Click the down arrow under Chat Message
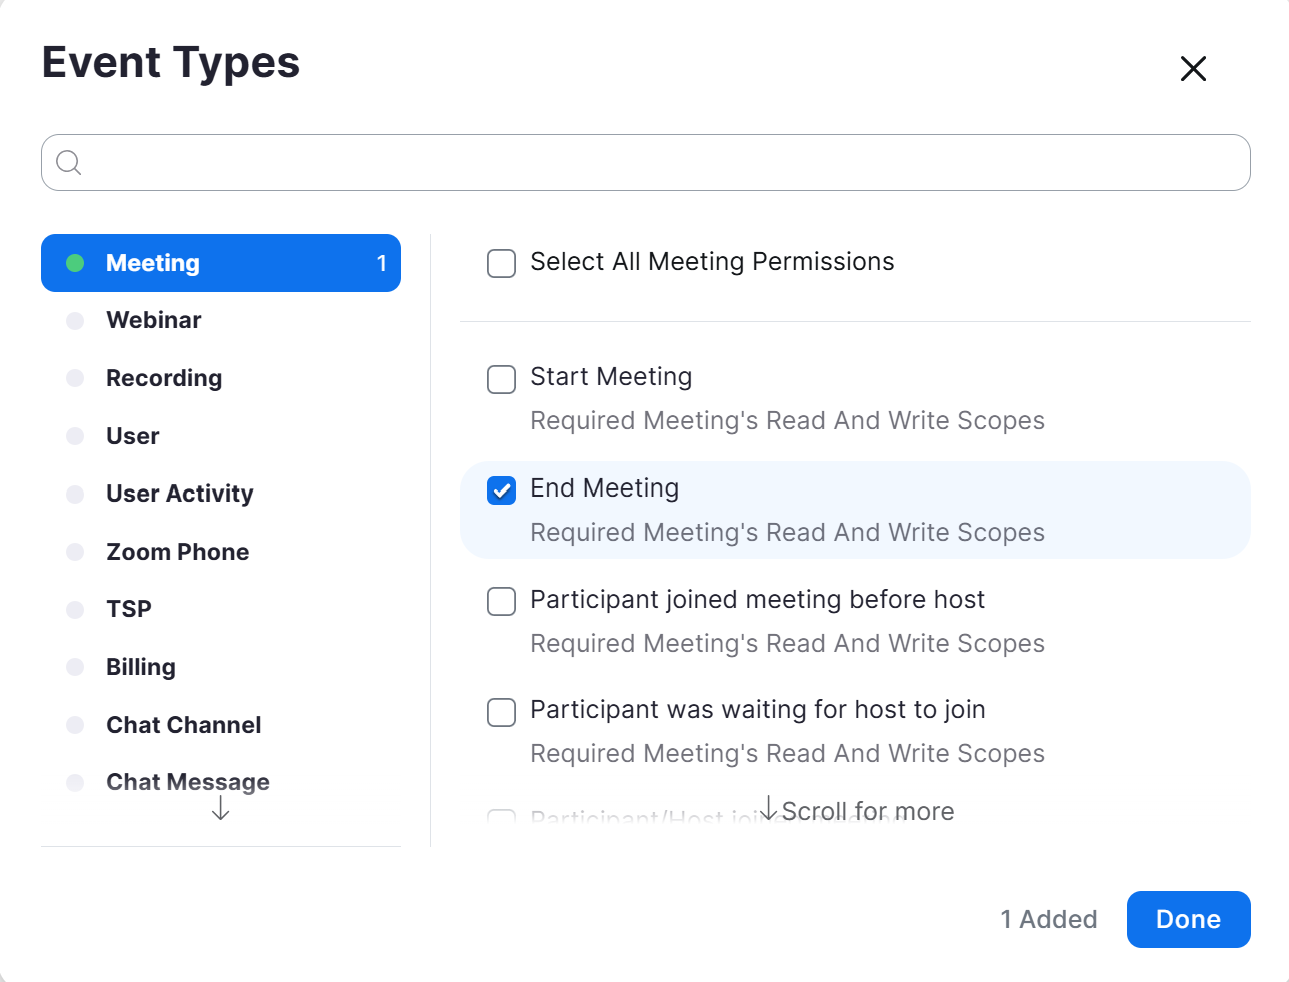This screenshot has width=1289, height=982. [x=221, y=809]
